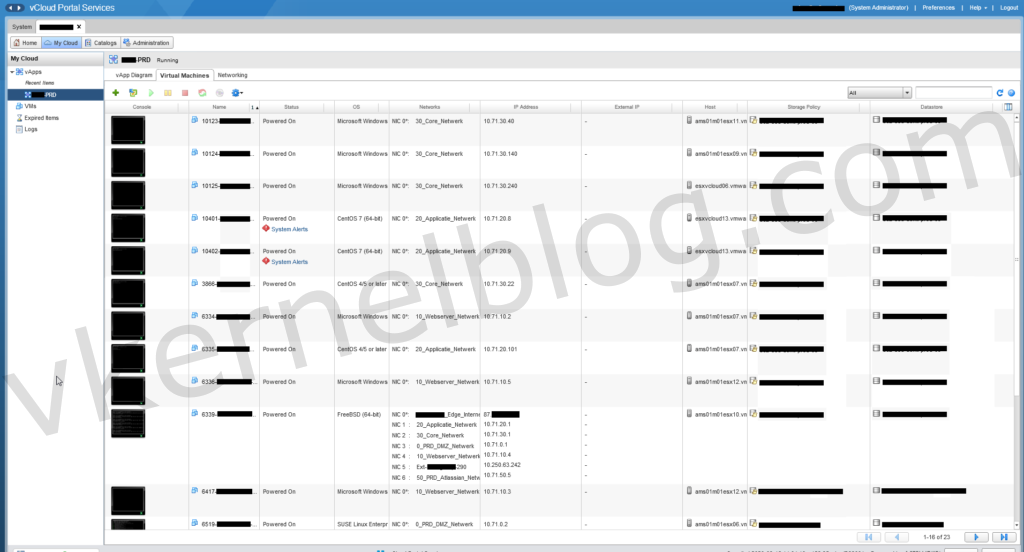
Task: Click scrollbar down arrow of VM list
Action: [1016, 525]
